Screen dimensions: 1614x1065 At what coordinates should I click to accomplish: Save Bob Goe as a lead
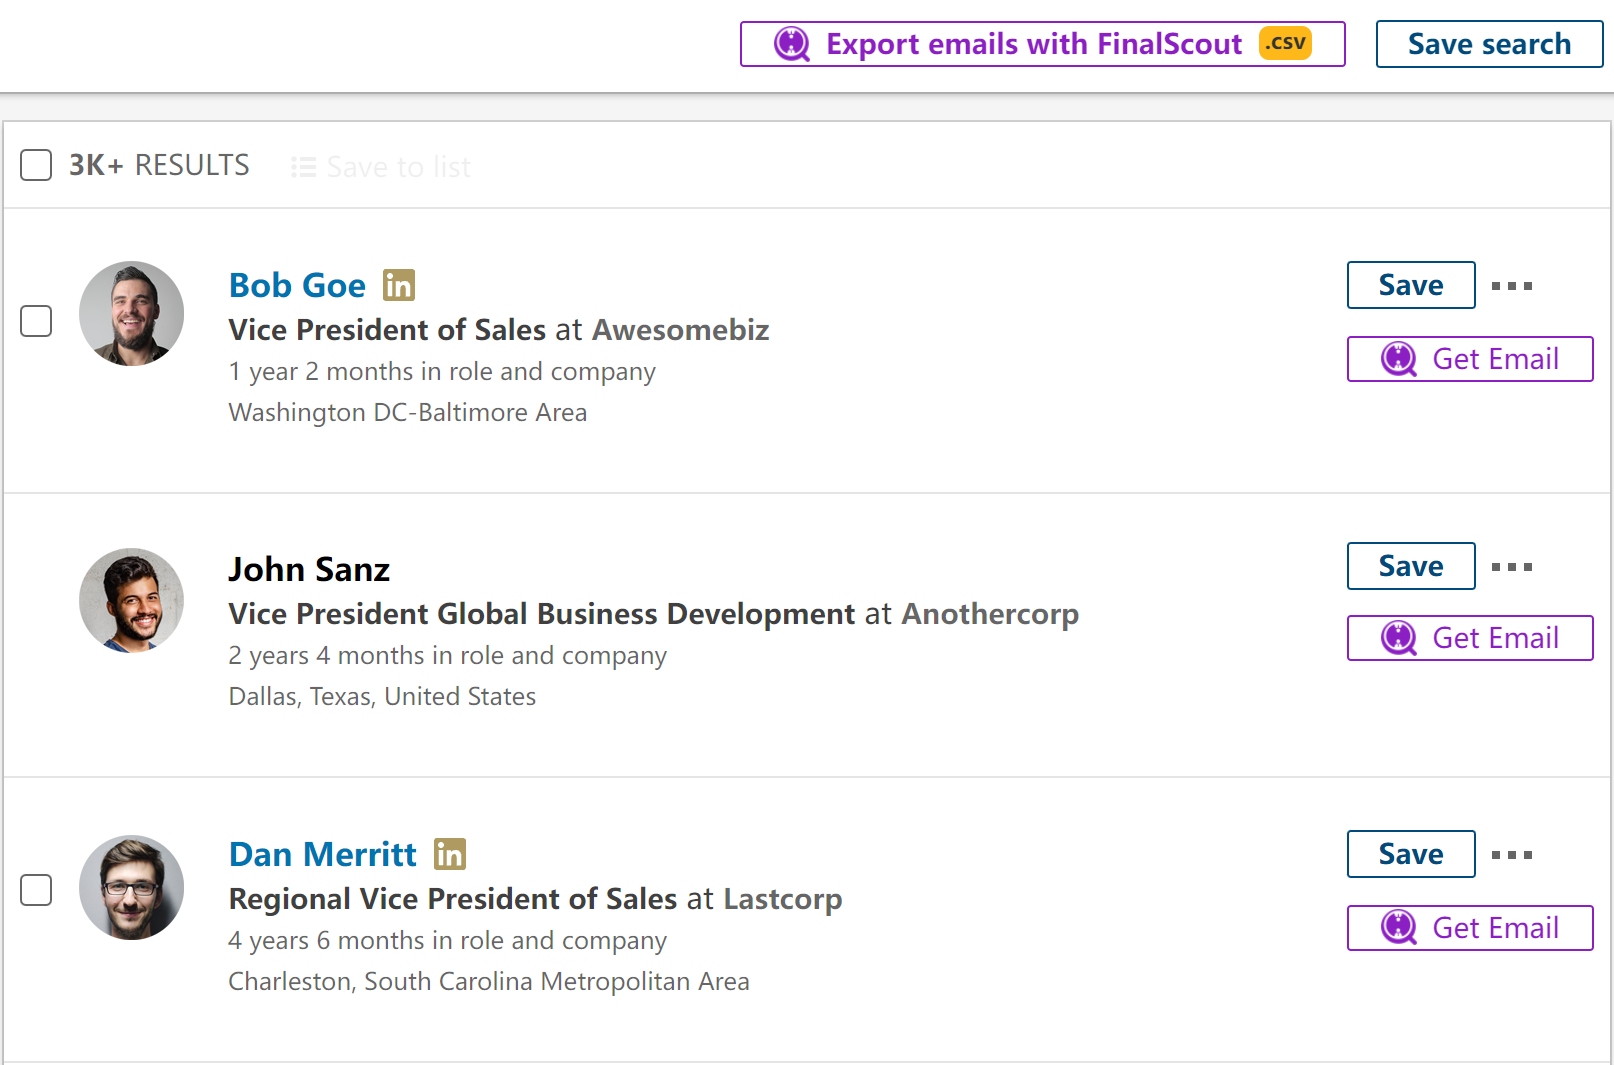[x=1410, y=285]
